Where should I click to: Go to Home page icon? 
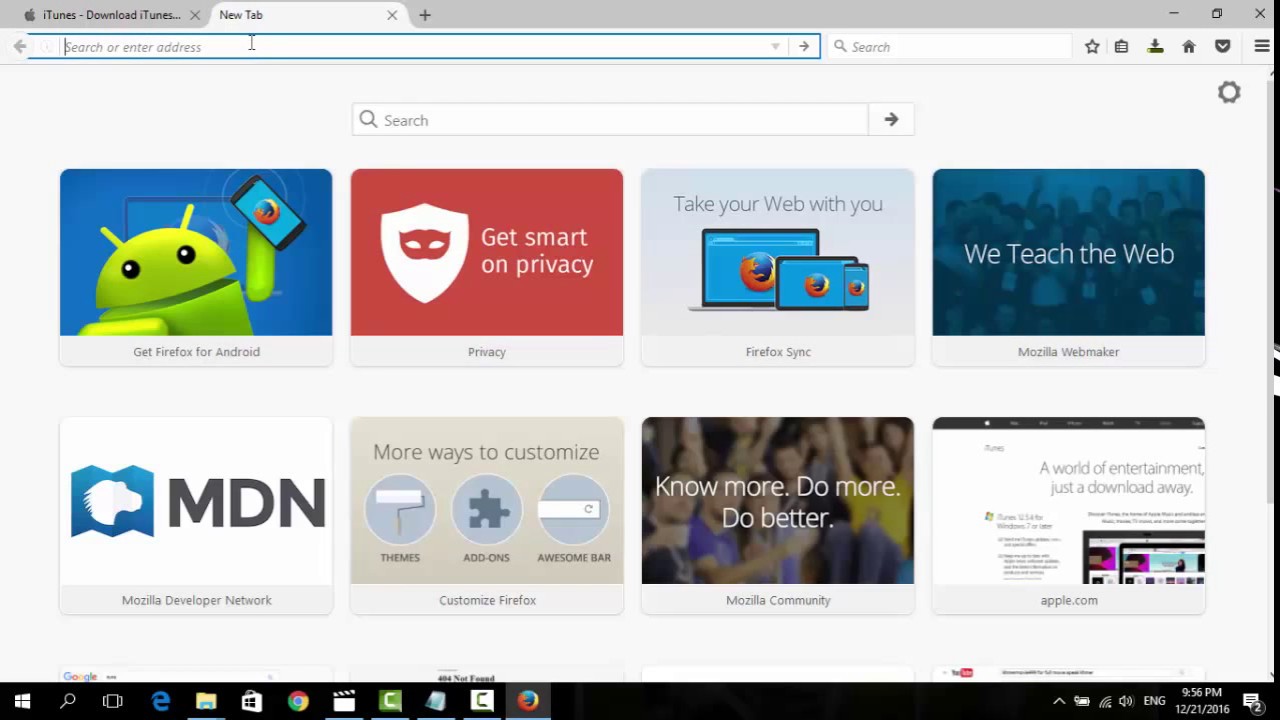point(1189,46)
